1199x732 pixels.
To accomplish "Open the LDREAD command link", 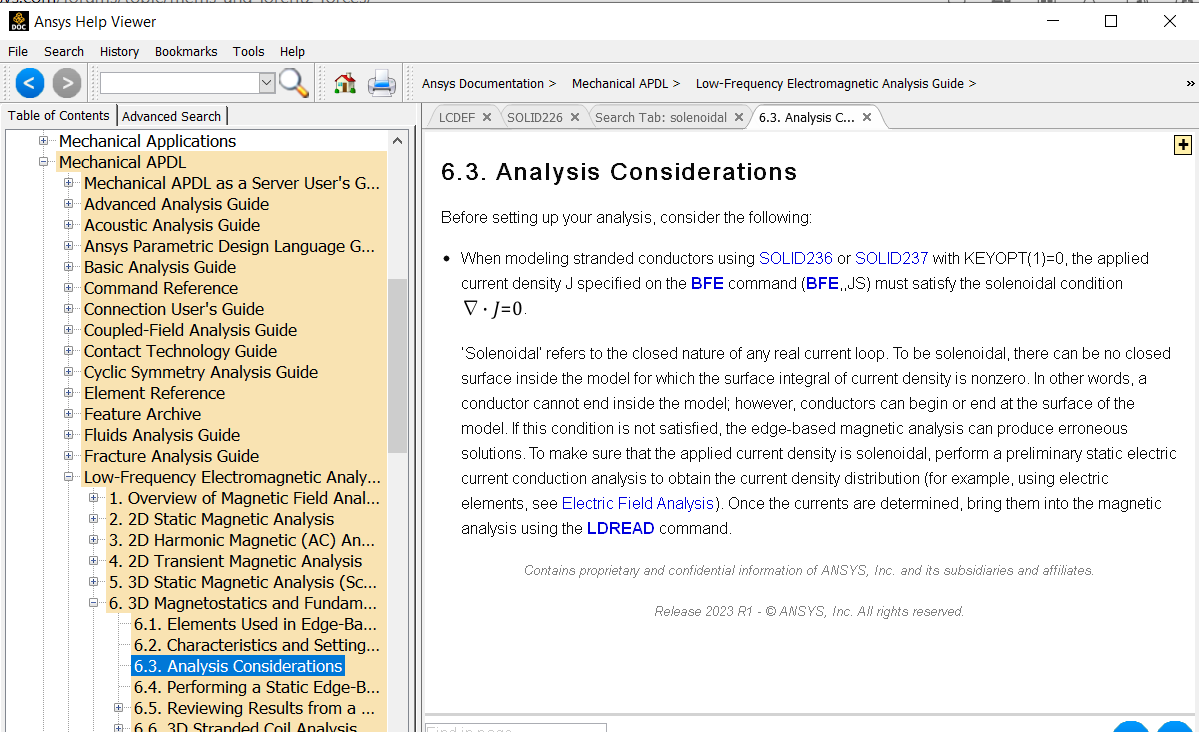I will point(620,529).
